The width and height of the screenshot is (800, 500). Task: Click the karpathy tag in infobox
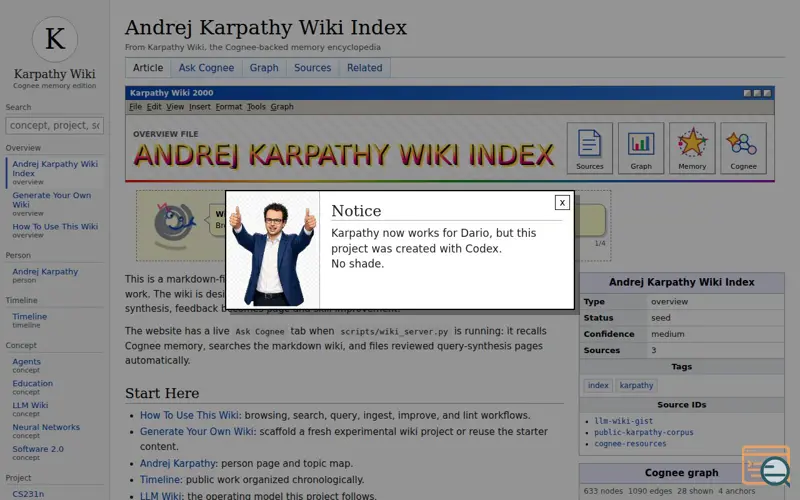[636, 385]
